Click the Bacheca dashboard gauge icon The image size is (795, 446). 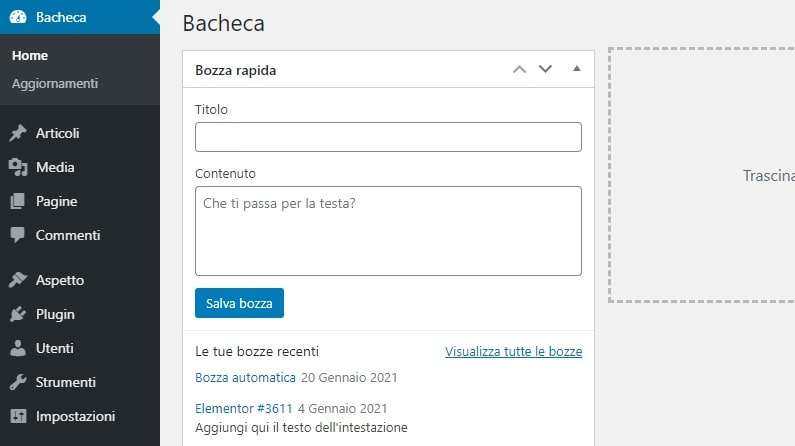tap(17, 17)
